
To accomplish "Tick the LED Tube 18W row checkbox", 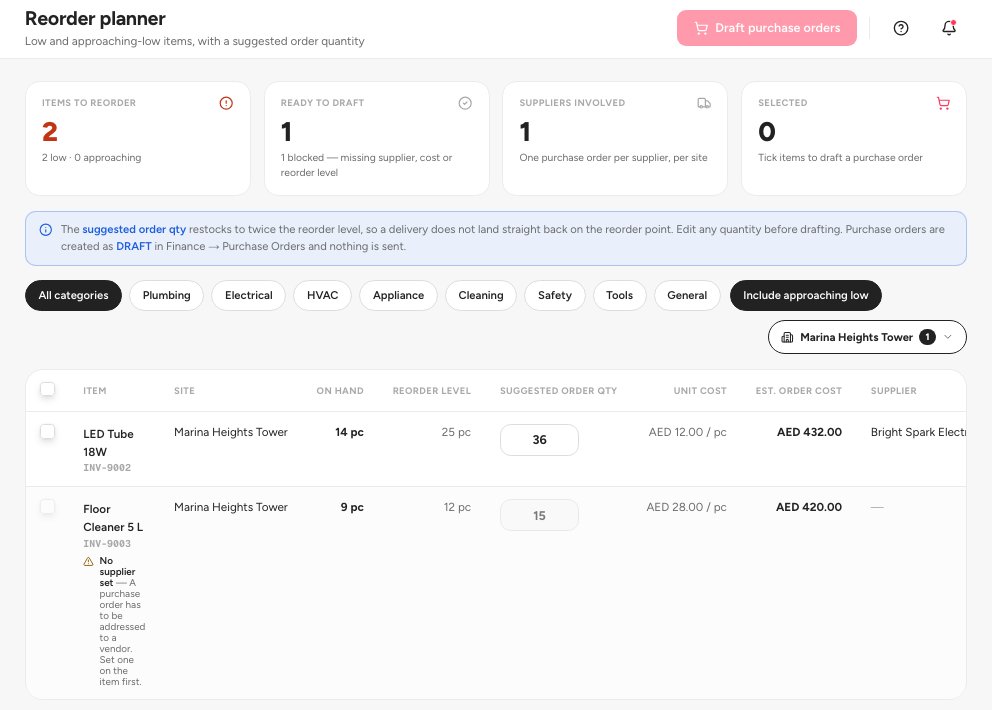I will point(47,432).
